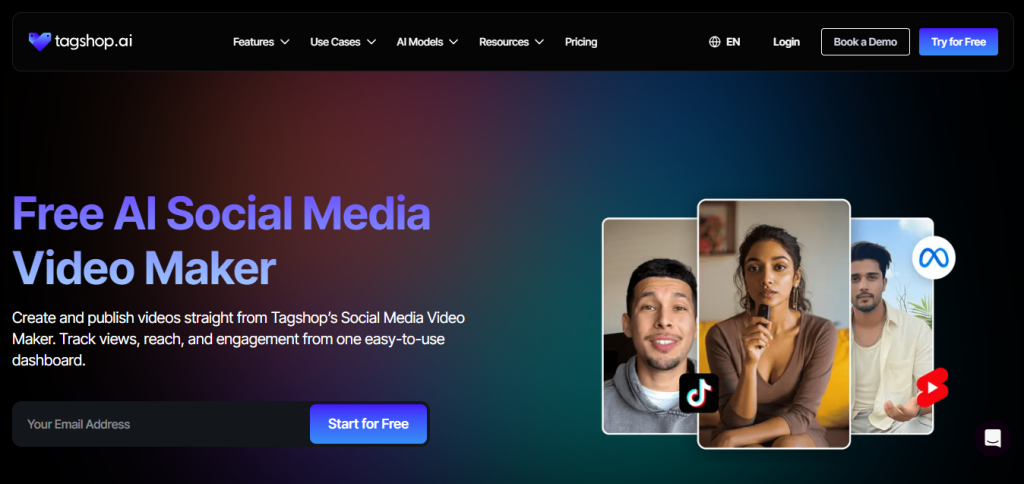Open the AI Models dropdown
Viewport: 1024px width, 484px height.
(427, 42)
